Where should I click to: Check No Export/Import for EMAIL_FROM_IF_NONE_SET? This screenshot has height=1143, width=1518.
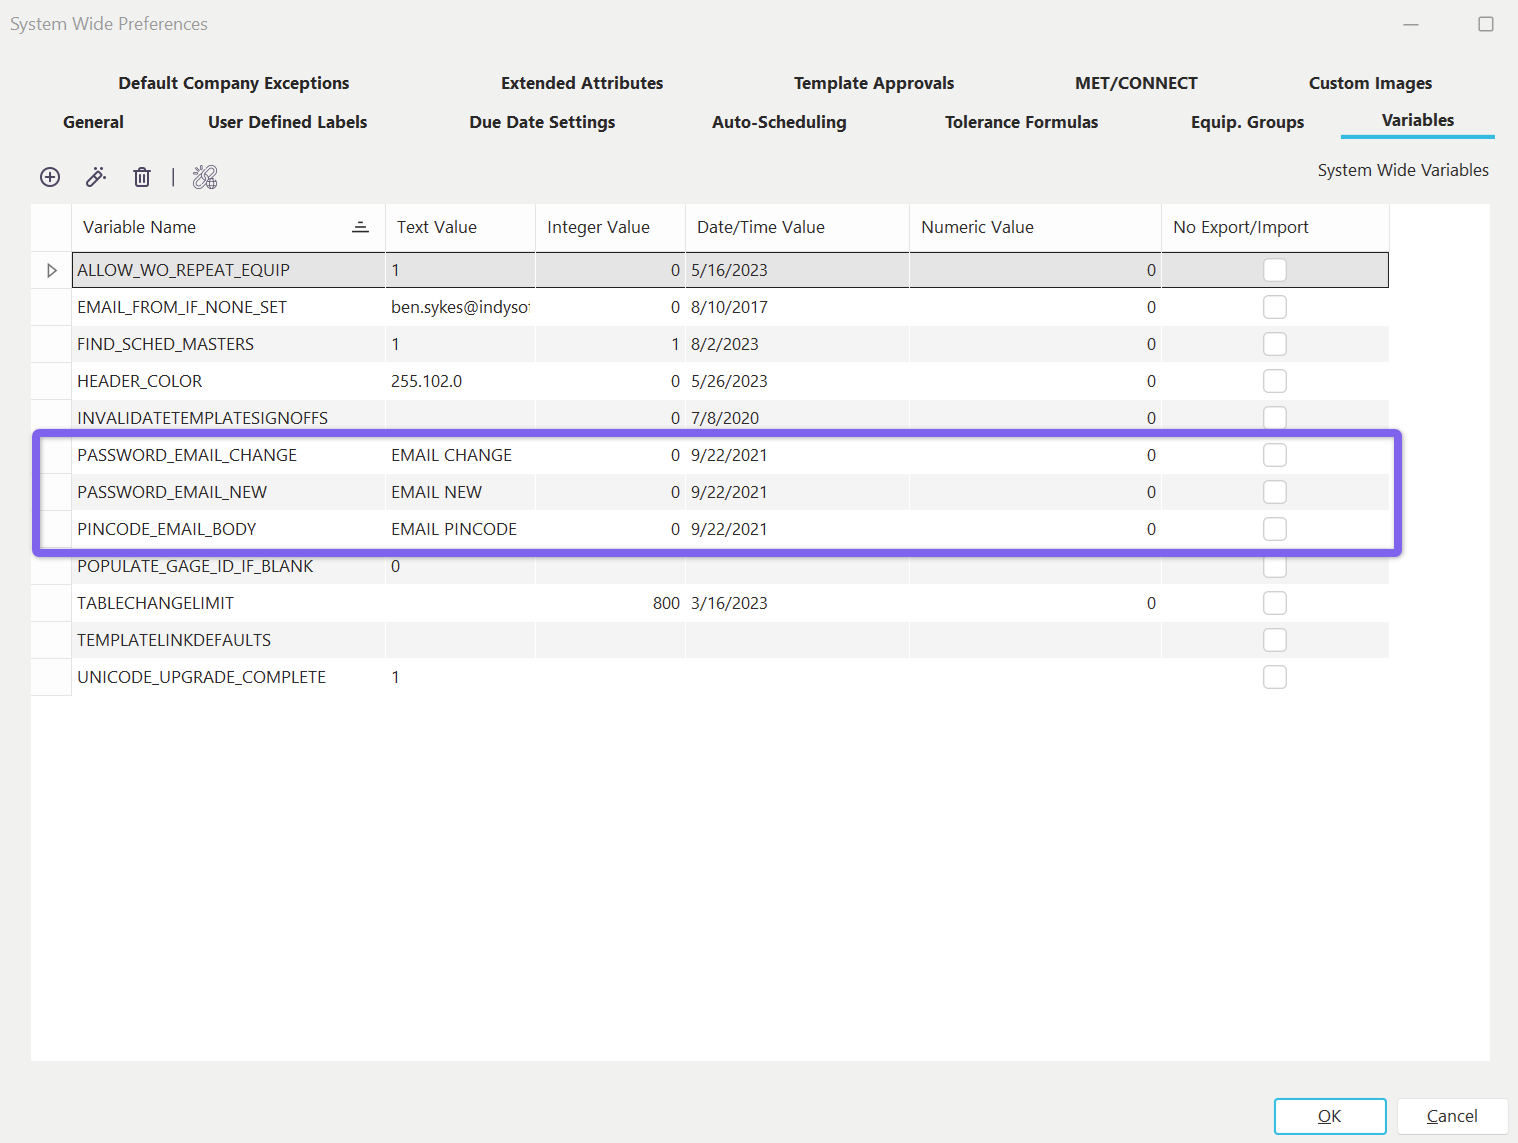click(x=1274, y=307)
